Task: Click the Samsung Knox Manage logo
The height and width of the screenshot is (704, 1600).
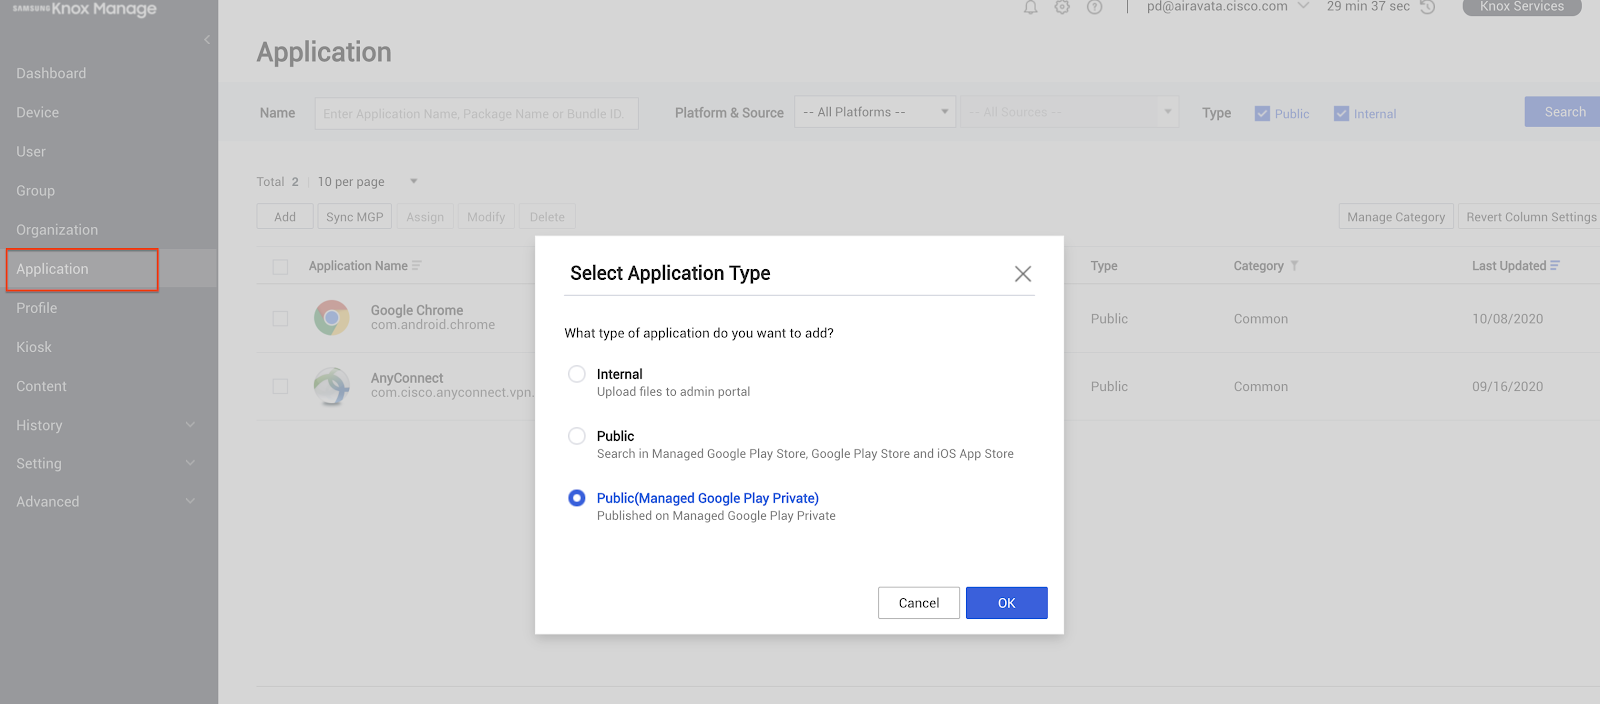Action: pyautogui.click(x=85, y=9)
